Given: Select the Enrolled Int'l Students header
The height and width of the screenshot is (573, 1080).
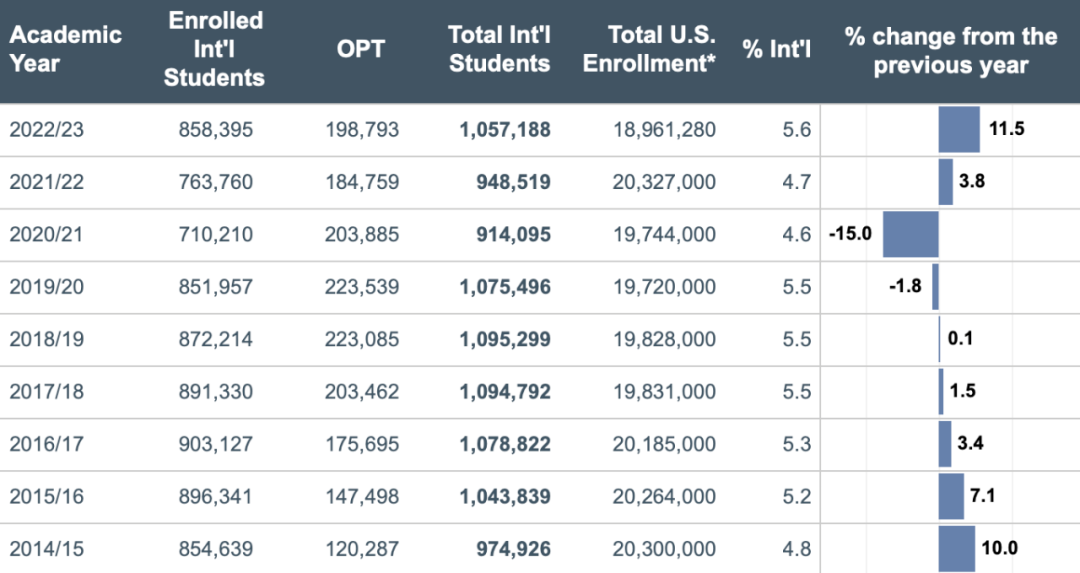Looking at the screenshot, I should tap(214, 49).
